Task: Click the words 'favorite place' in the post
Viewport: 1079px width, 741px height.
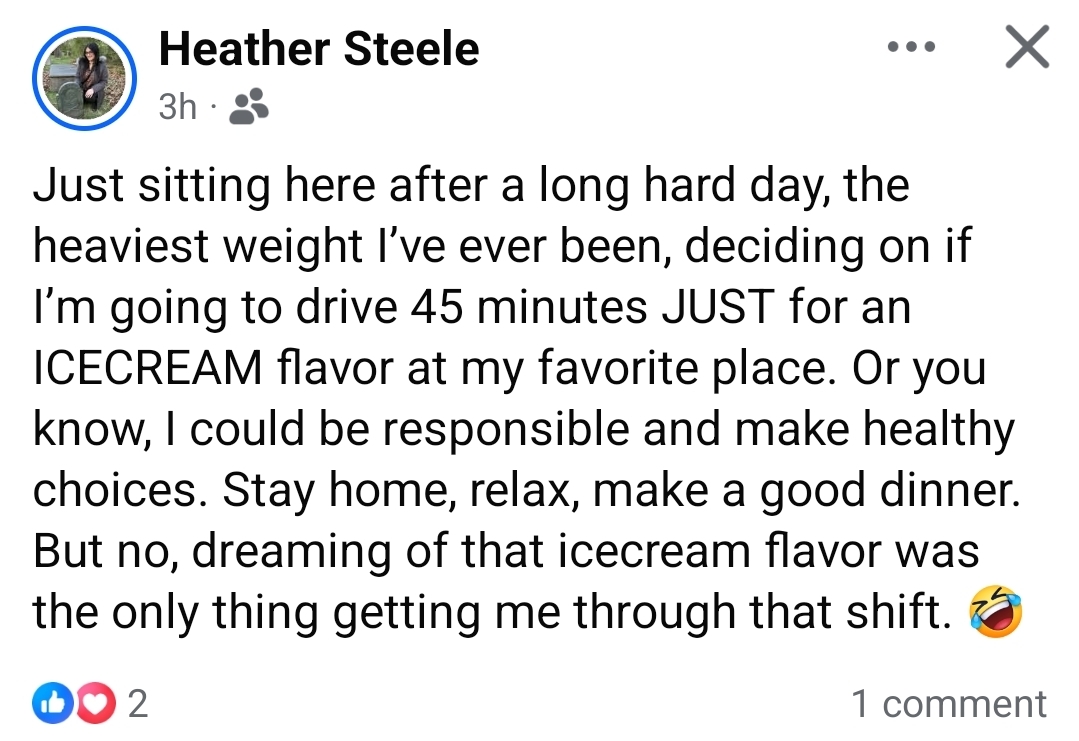Action: pyautogui.click(x=682, y=369)
